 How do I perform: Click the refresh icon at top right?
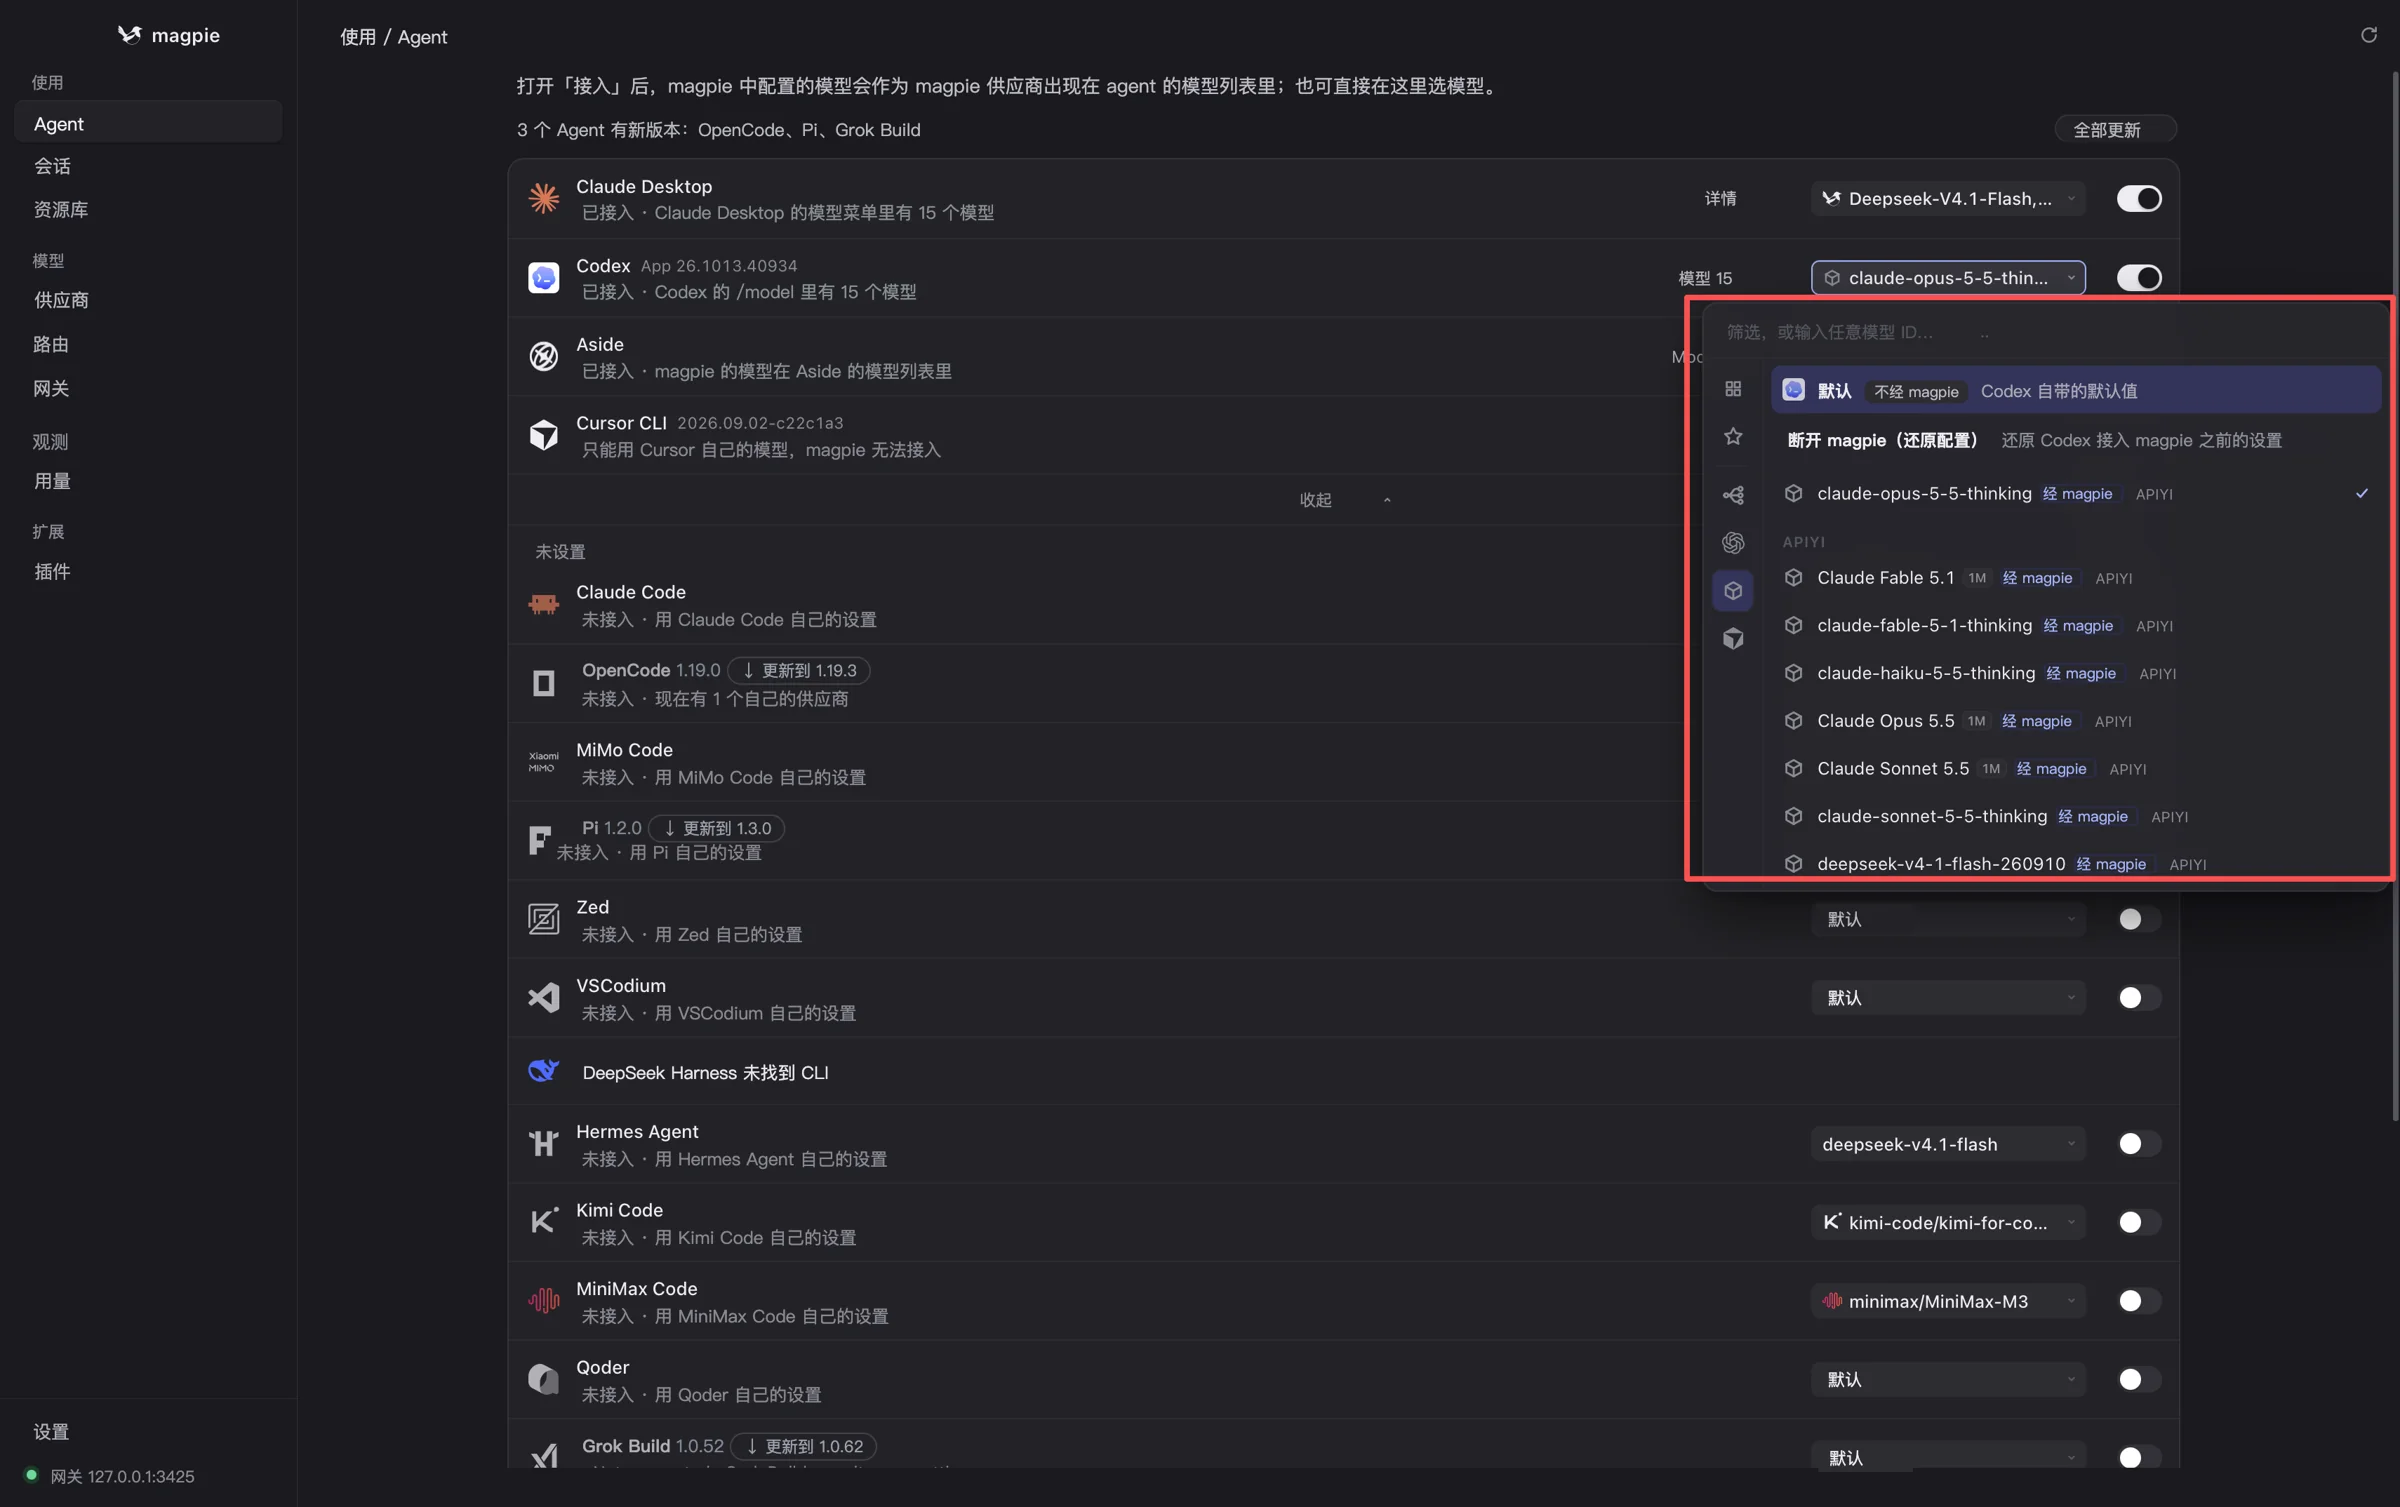point(2368,35)
